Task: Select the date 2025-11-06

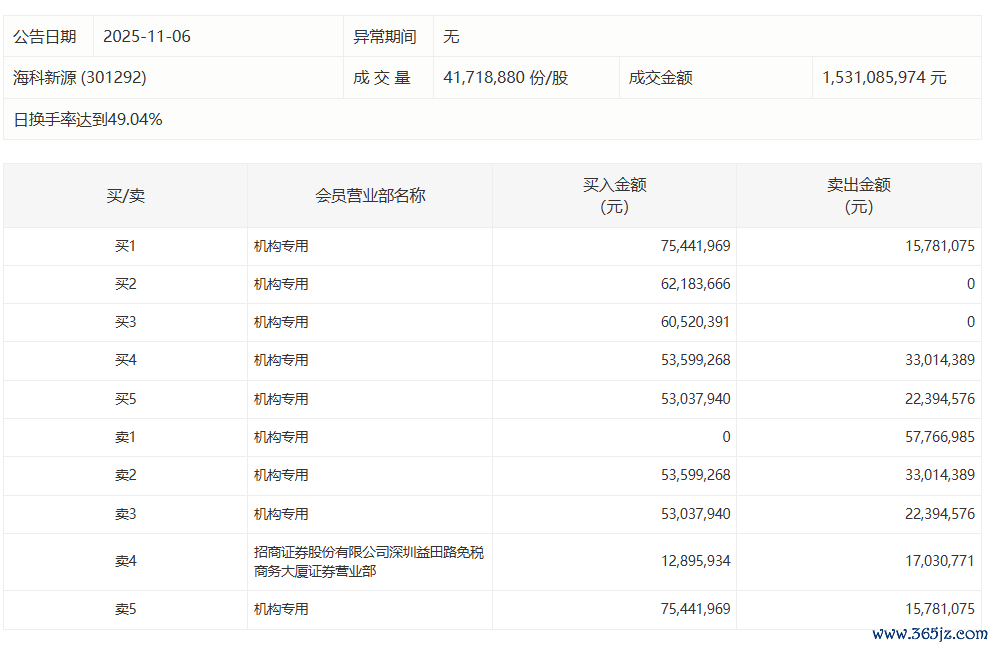Action: (x=147, y=37)
